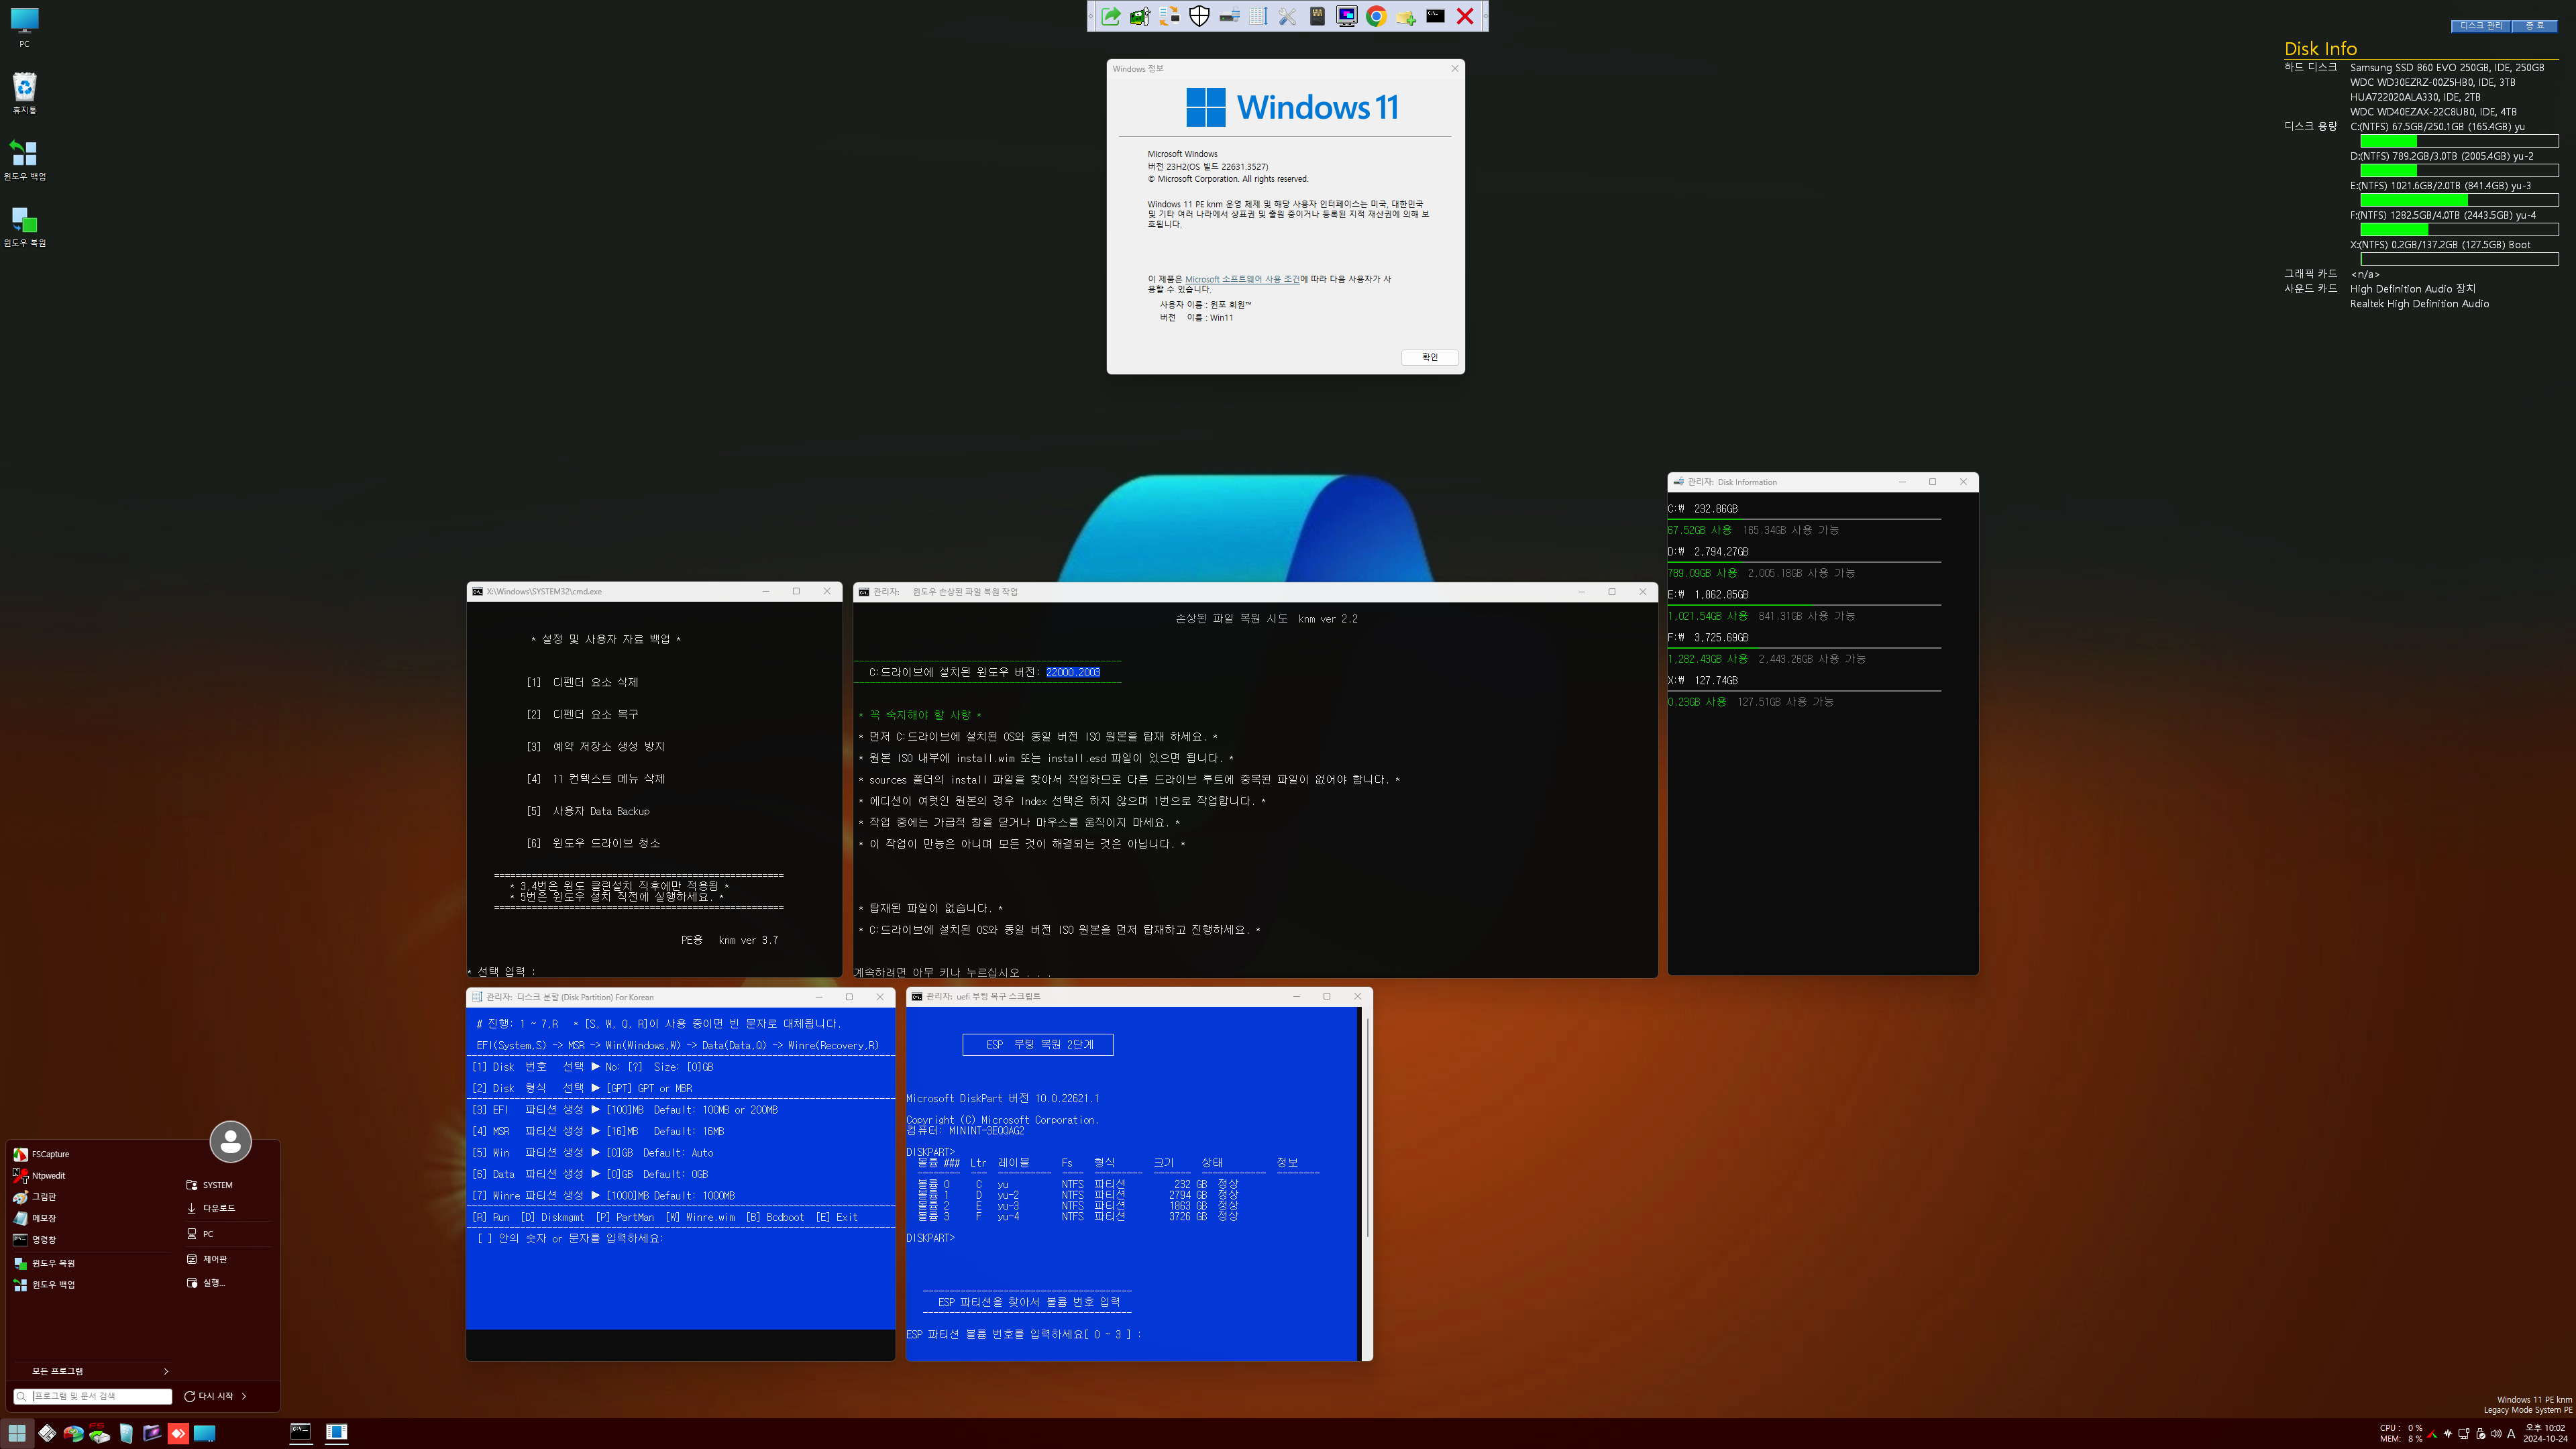This screenshot has height=1449, width=2576.
Task: Switch to the cmd window taskbar button
Action: pos(300,1433)
